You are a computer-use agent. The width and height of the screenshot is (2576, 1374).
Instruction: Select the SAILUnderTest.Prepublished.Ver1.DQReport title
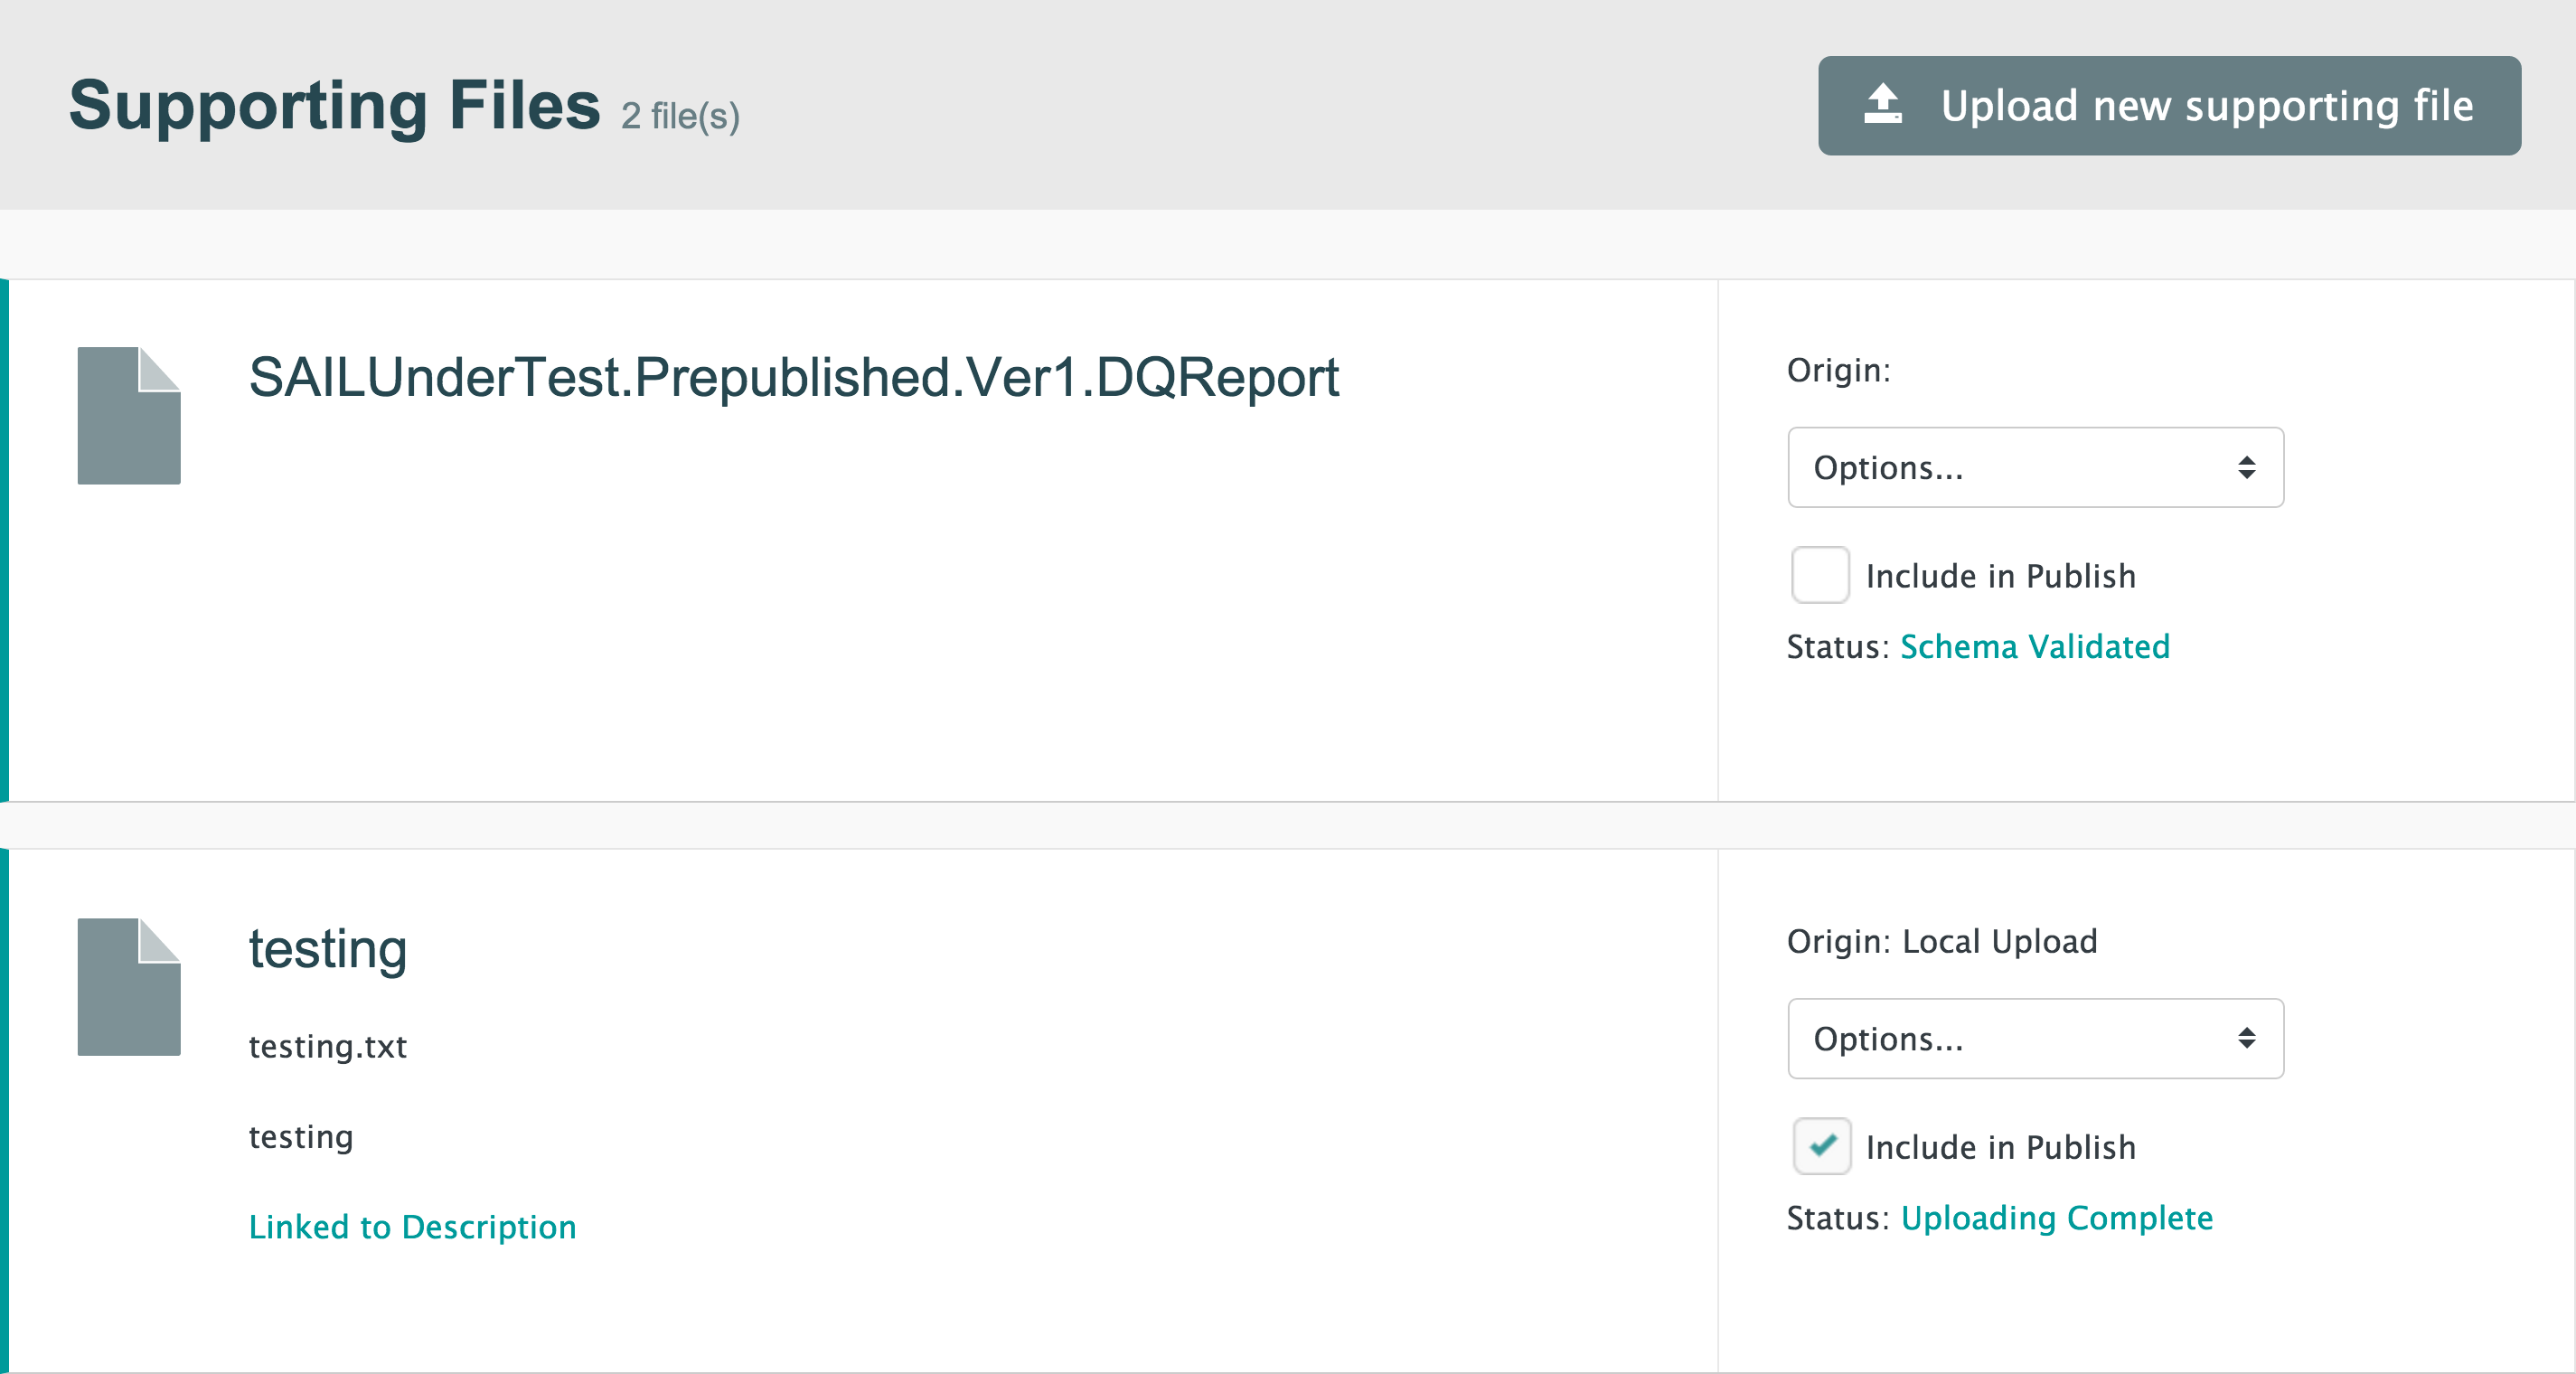(793, 378)
